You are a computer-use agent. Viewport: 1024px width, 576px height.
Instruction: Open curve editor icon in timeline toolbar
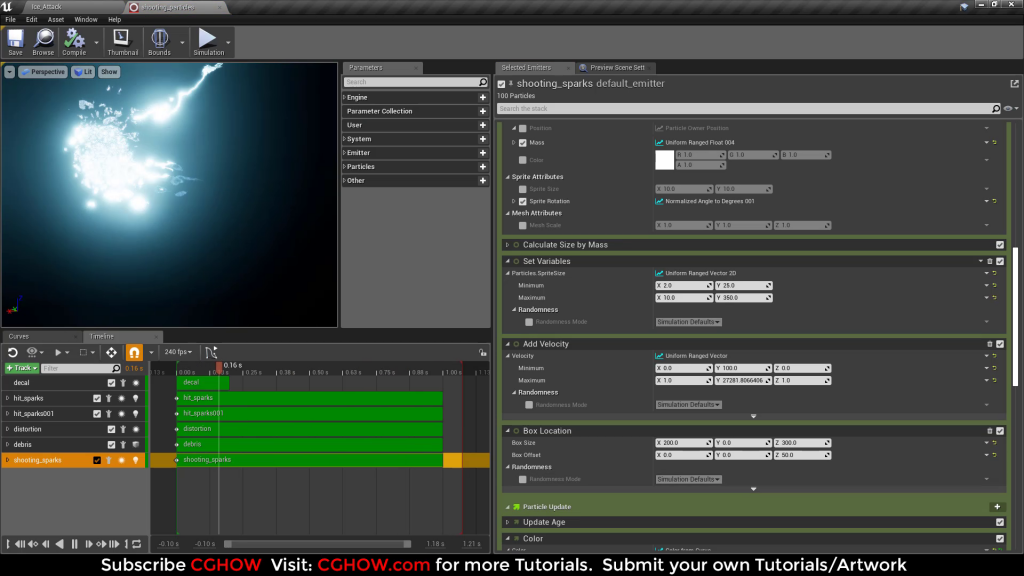[x=211, y=353]
